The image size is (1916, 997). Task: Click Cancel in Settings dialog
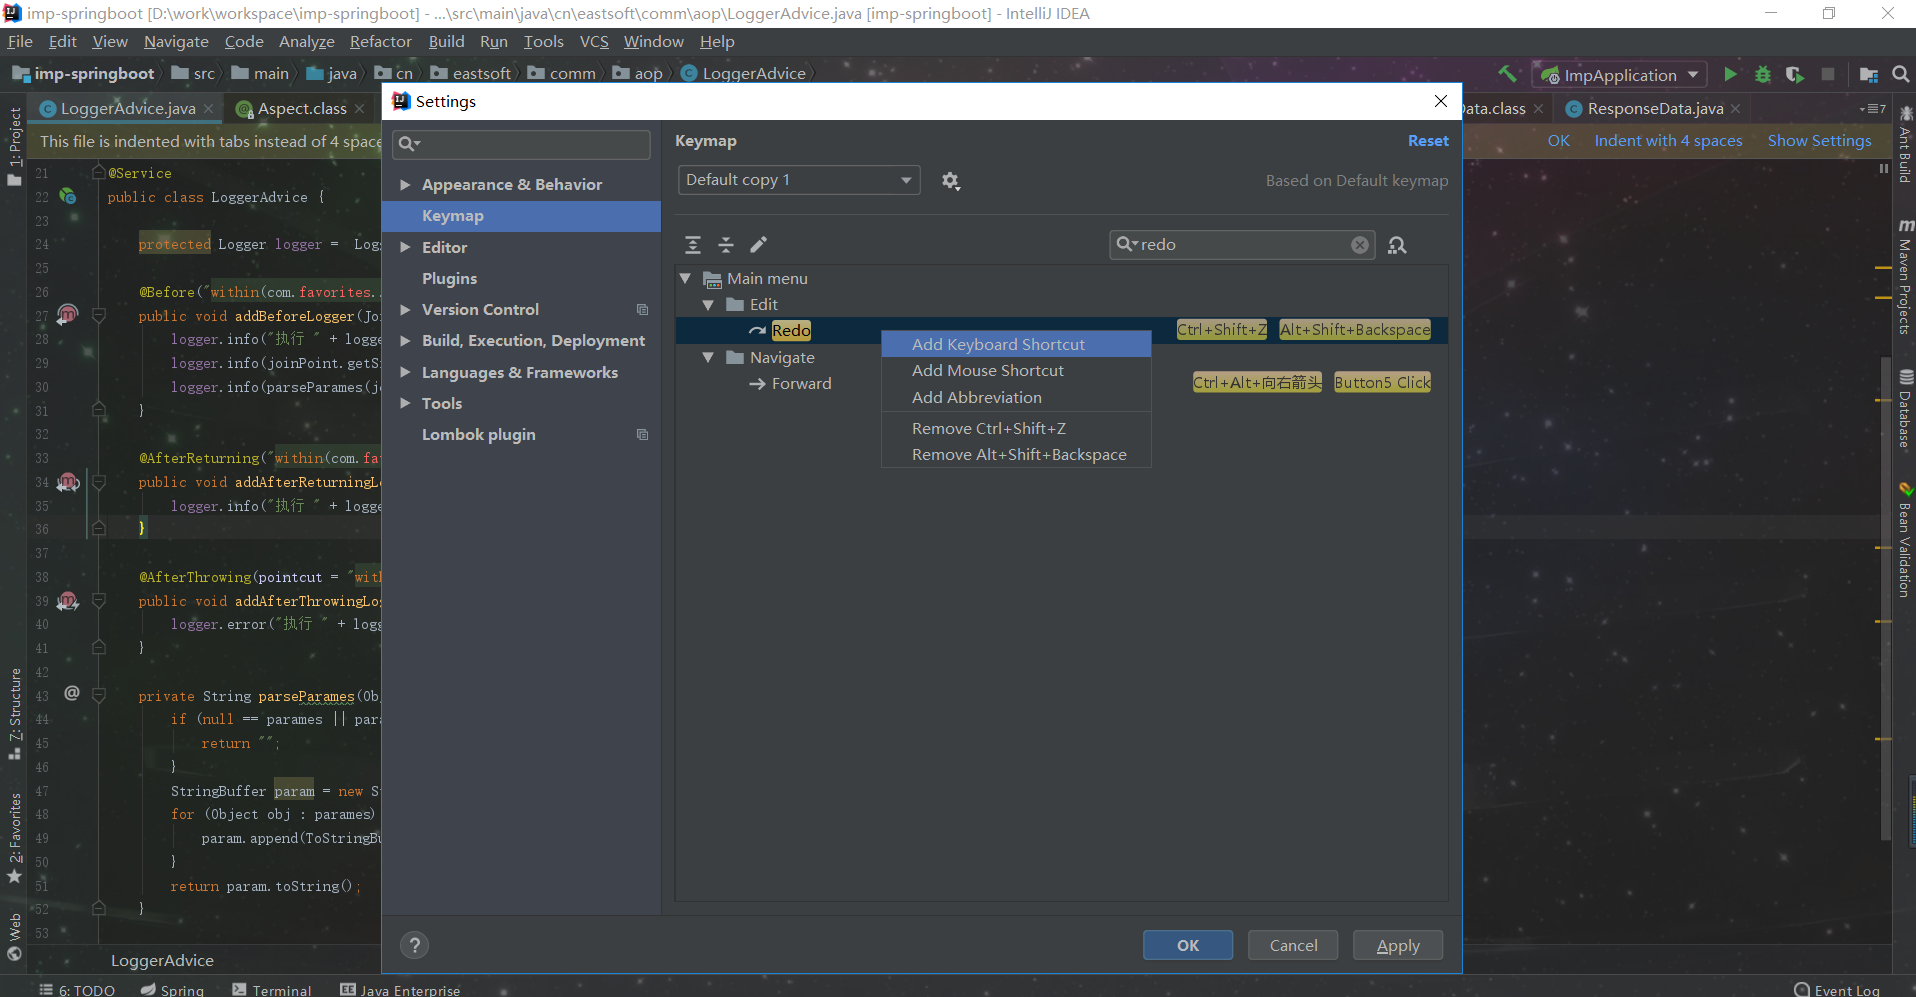[x=1293, y=945]
